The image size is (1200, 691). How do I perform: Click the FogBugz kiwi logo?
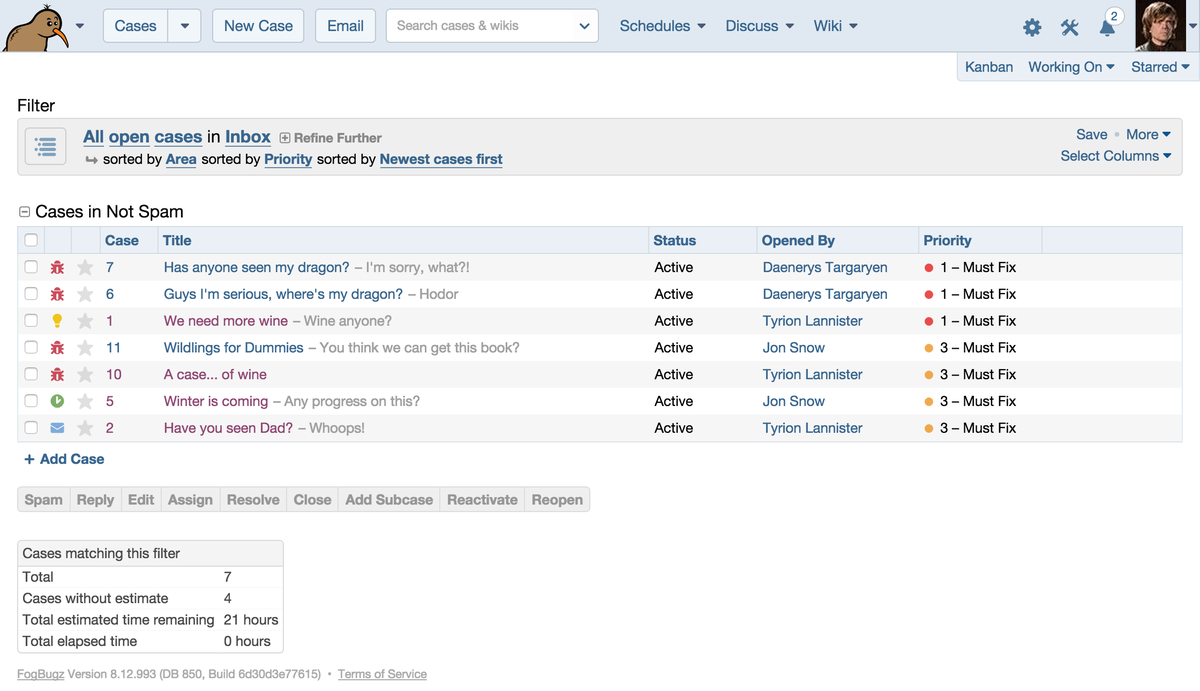point(36,27)
